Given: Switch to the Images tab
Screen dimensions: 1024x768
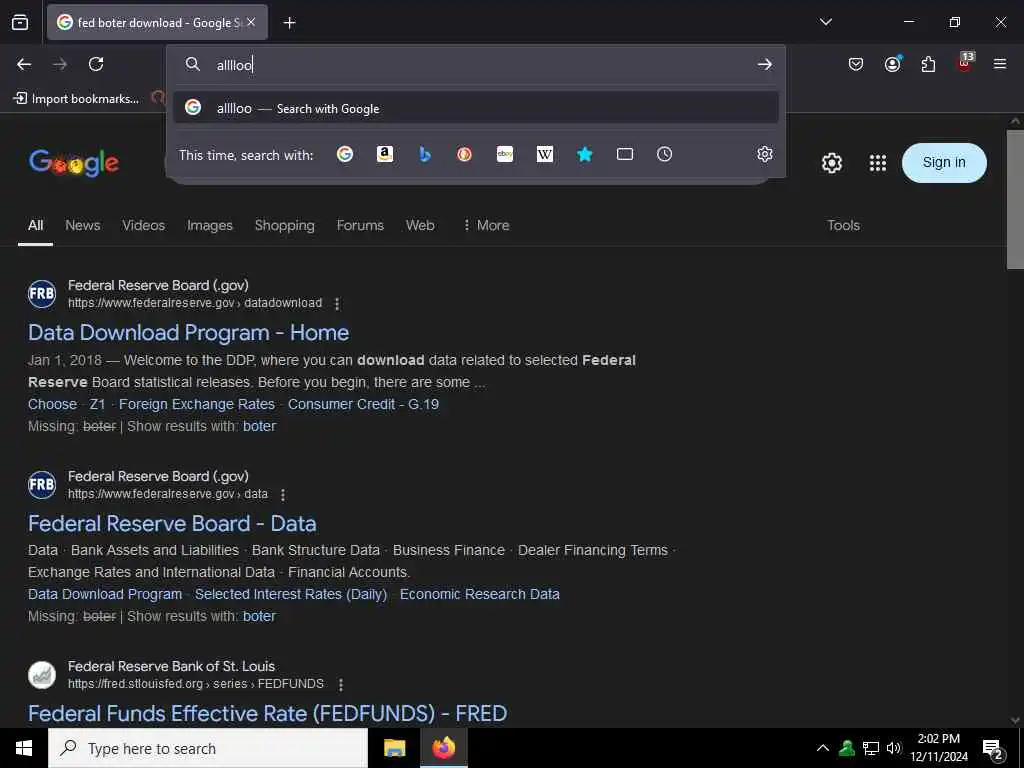Looking at the screenshot, I should tap(210, 225).
